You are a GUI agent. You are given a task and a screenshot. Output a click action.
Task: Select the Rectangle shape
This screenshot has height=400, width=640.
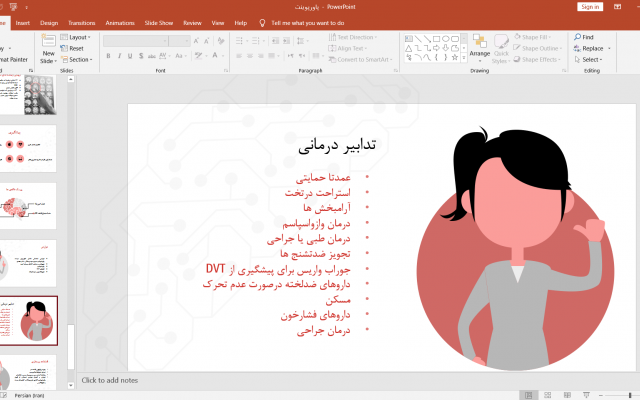tap(436, 39)
